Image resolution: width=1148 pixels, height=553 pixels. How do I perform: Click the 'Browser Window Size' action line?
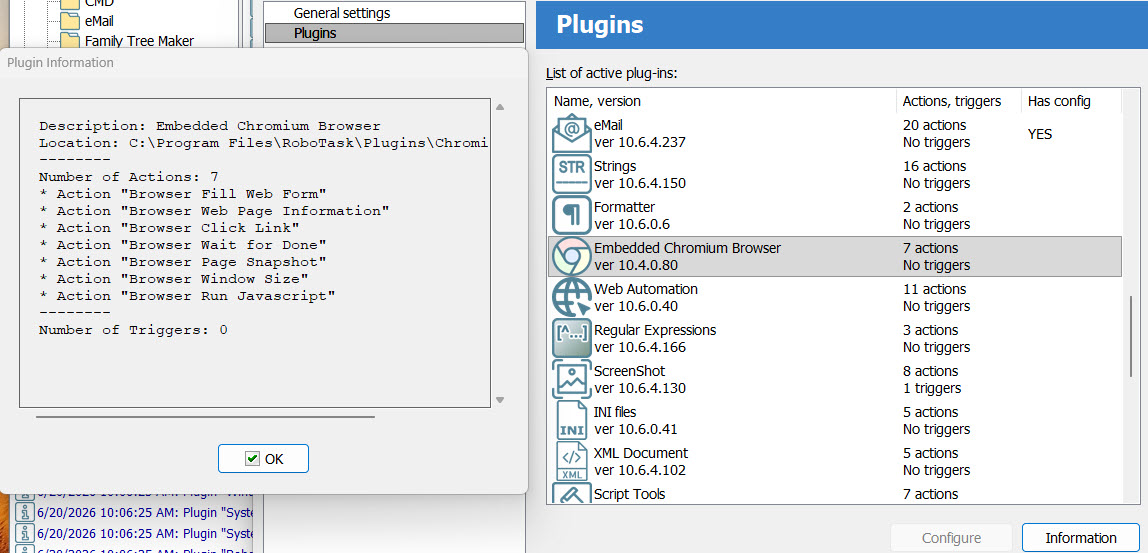tap(174, 279)
